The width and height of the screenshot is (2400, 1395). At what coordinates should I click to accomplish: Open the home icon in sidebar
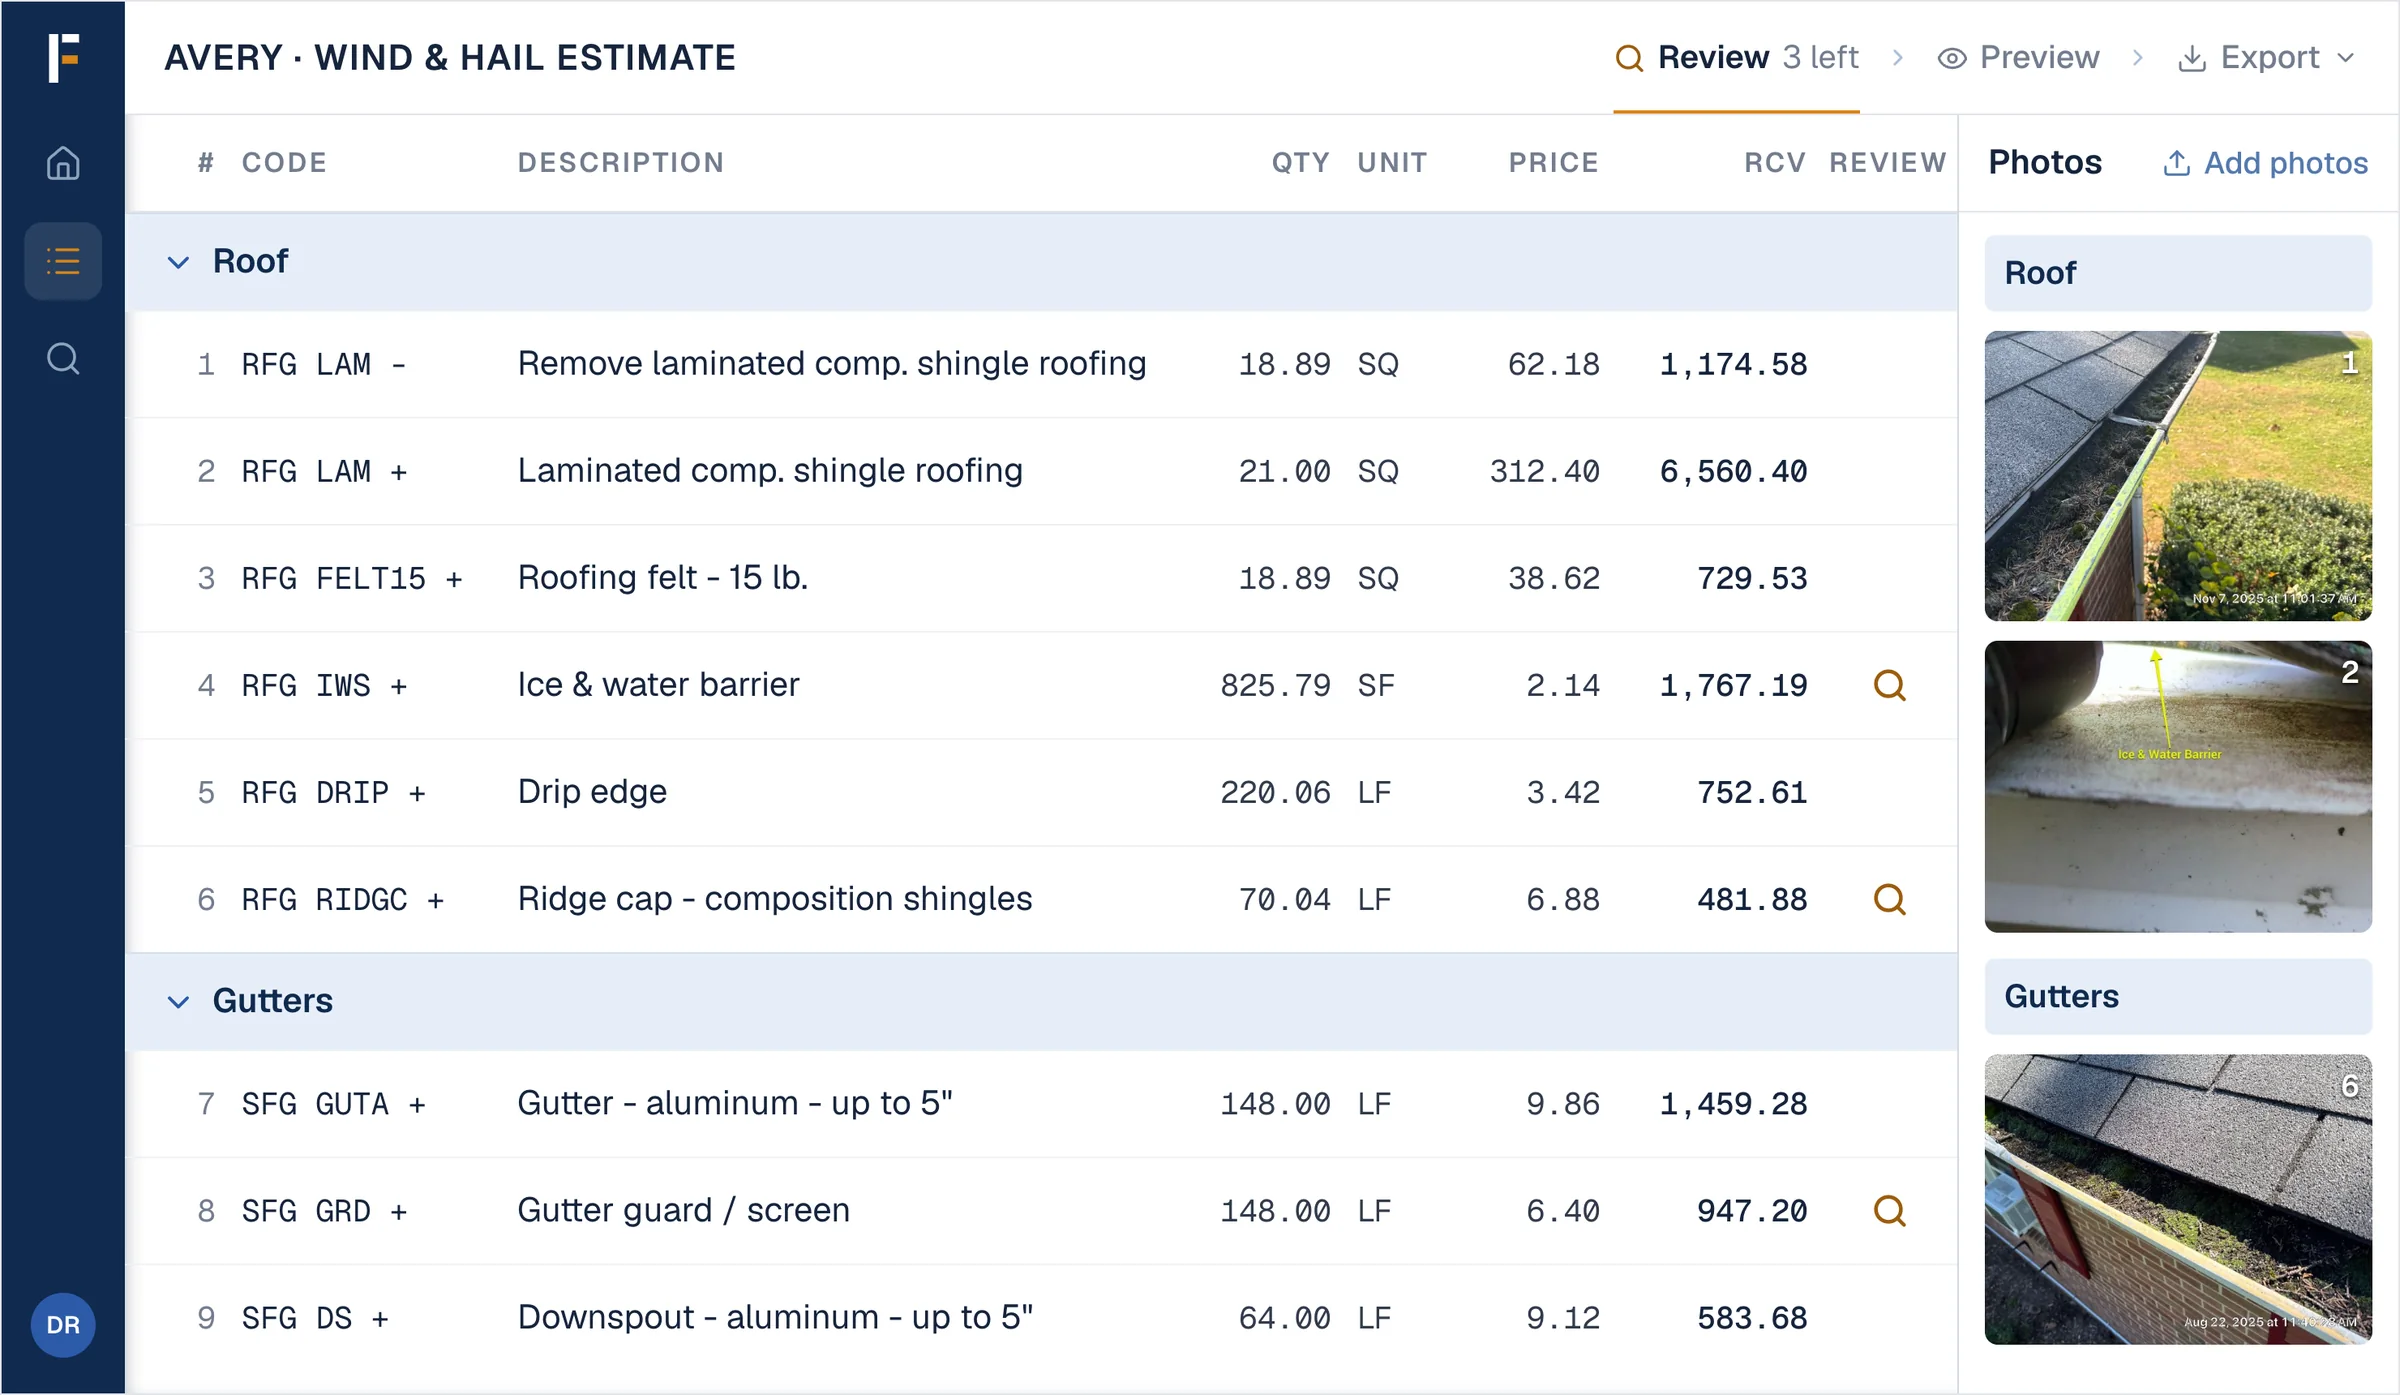click(x=63, y=163)
